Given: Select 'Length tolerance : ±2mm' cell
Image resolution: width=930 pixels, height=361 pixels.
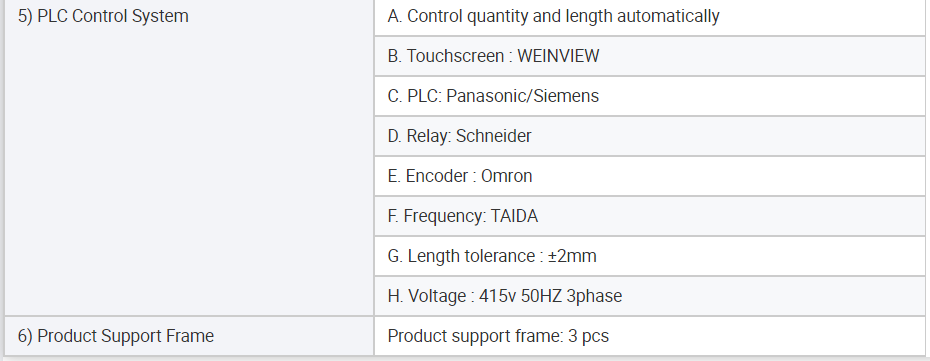Looking at the screenshot, I should tap(650, 256).
